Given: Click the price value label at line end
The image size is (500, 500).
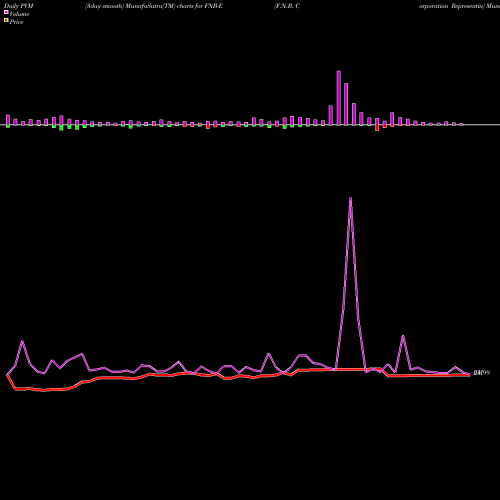Looking at the screenshot, I should [482, 373].
